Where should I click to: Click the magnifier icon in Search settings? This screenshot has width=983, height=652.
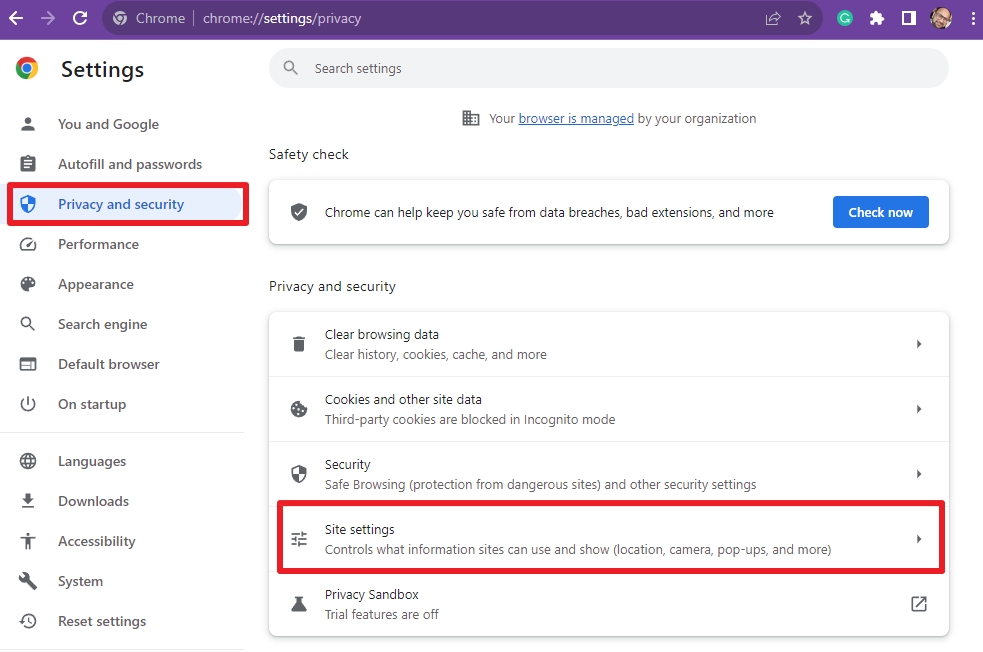point(290,68)
